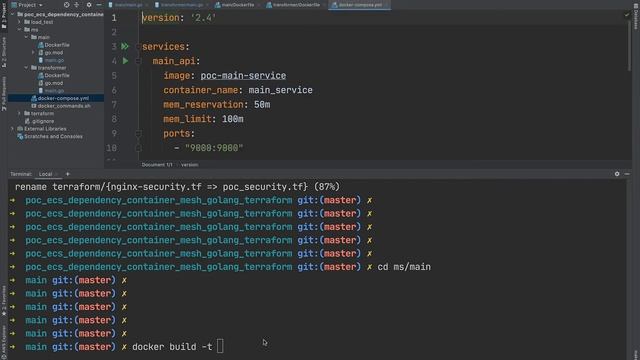Click the editor vertical scrollbar
This screenshot has height=360, width=640.
click(x=629, y=45)
